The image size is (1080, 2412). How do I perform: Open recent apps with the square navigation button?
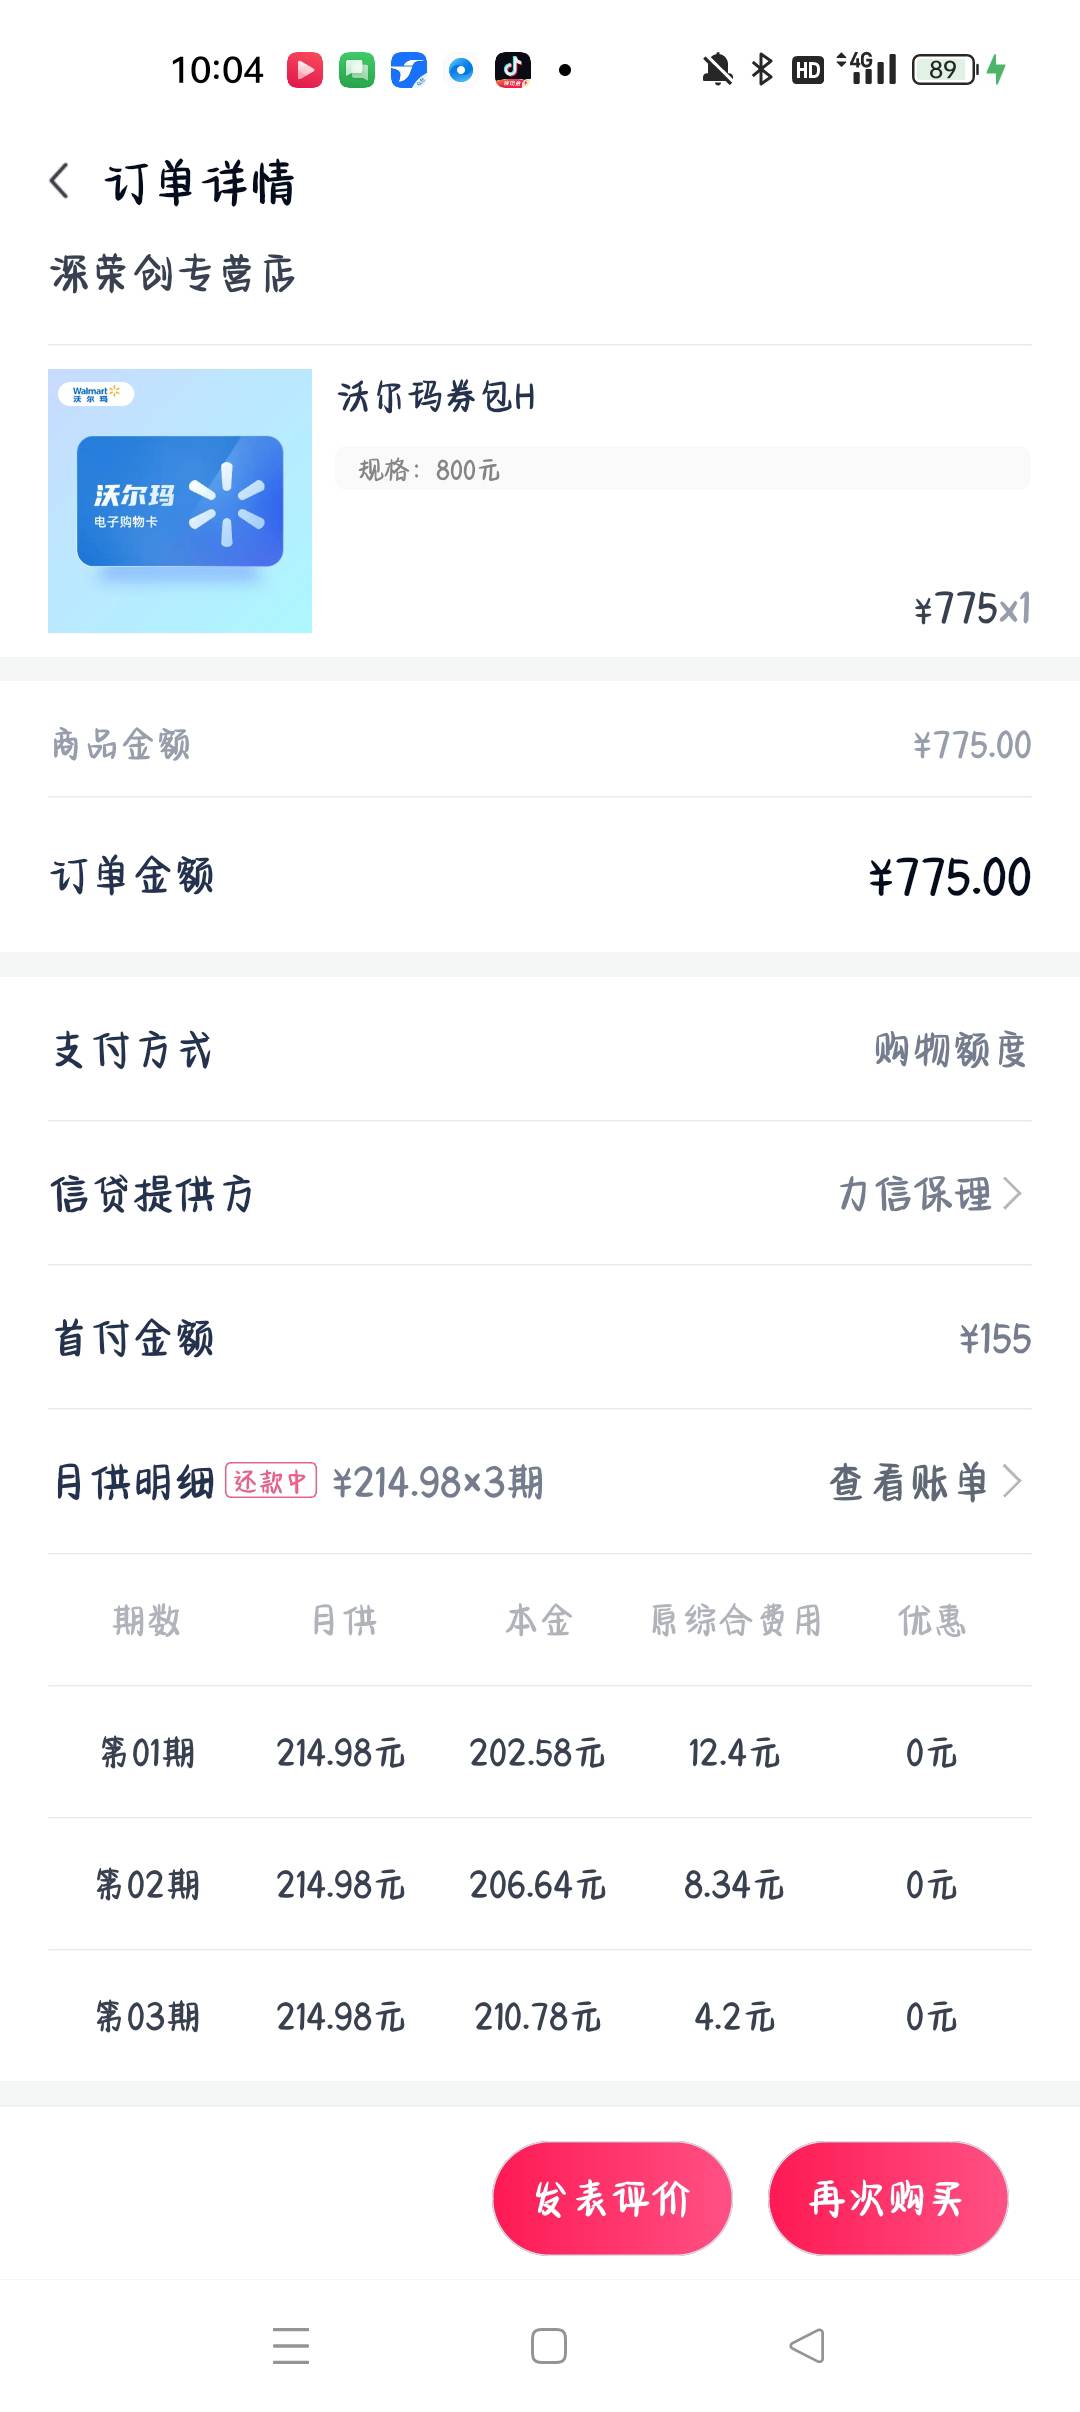549,2345
